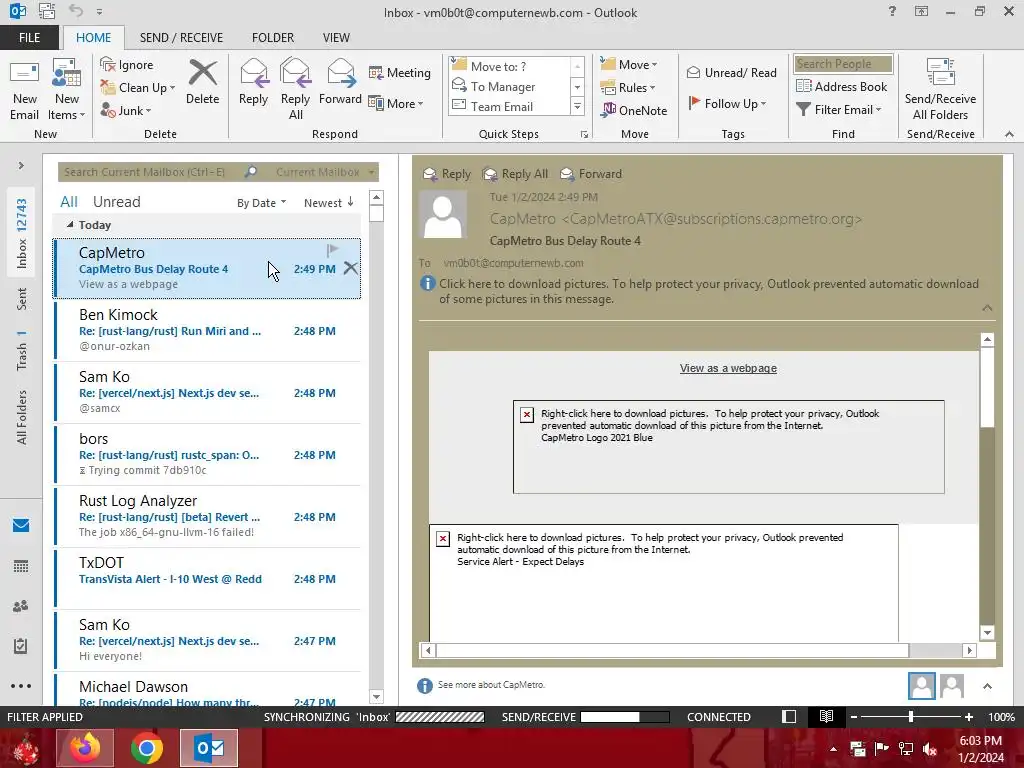Image resolution: width=1024 pixels, height=768 pixels.
Task: Click the ribbon Reply All icon
Action: [295, 89]
